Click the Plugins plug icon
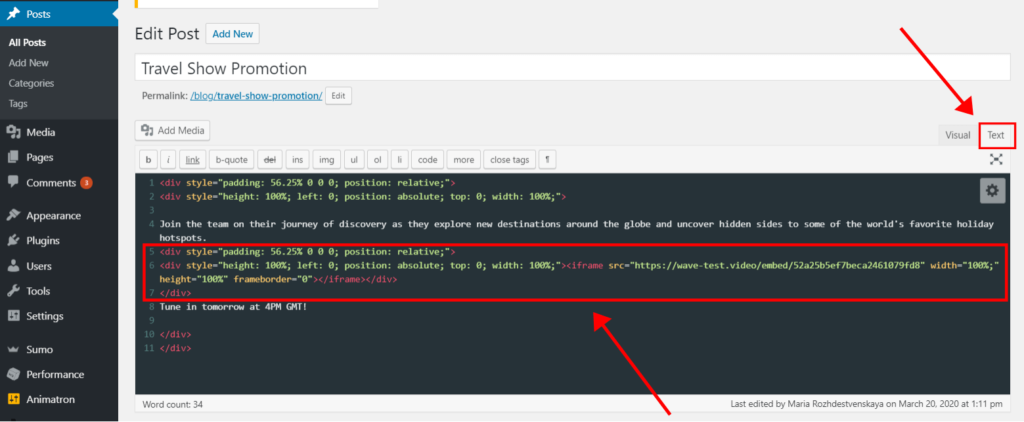 tap(13, 240)
